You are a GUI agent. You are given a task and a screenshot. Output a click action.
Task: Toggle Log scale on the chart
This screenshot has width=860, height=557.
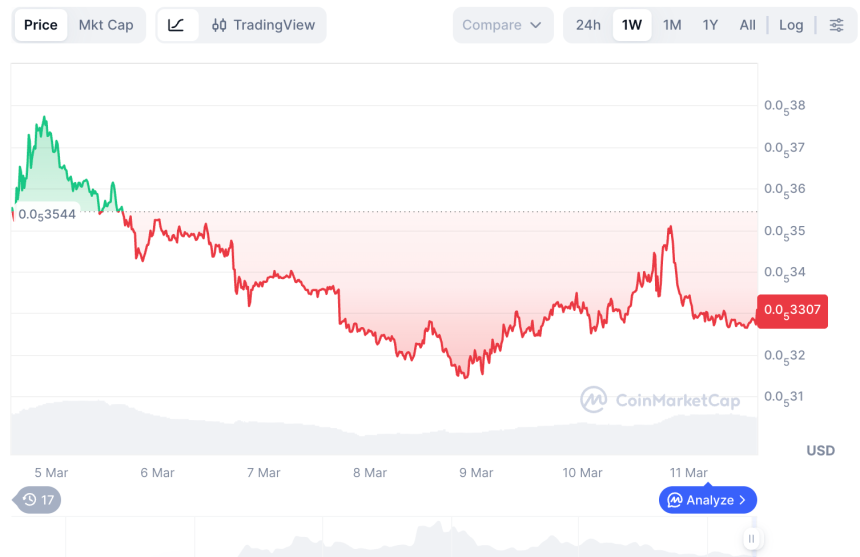[791, 25]
